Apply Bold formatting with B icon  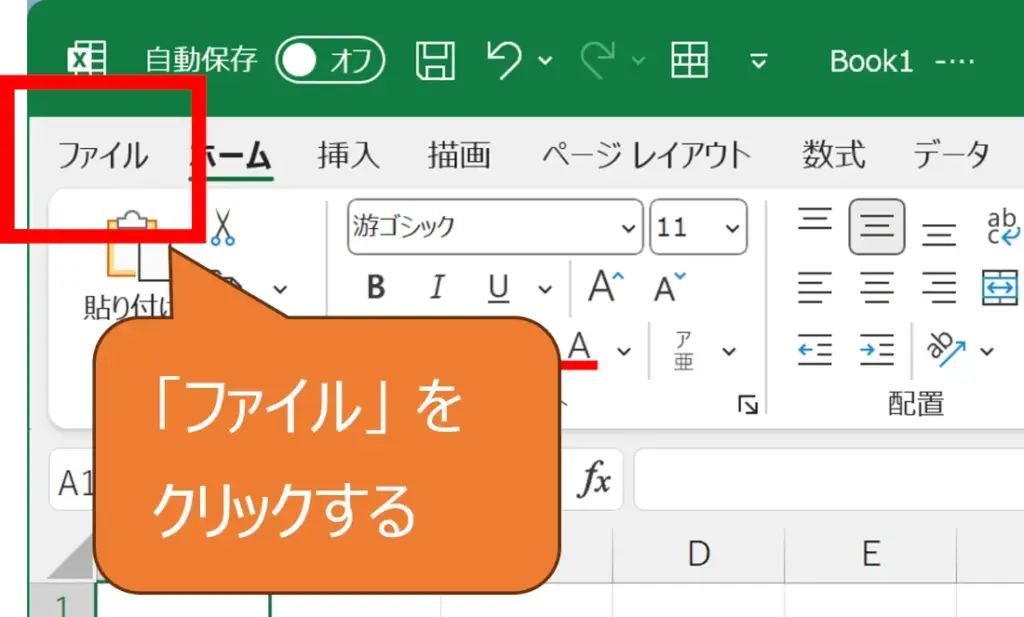(376, 288)
